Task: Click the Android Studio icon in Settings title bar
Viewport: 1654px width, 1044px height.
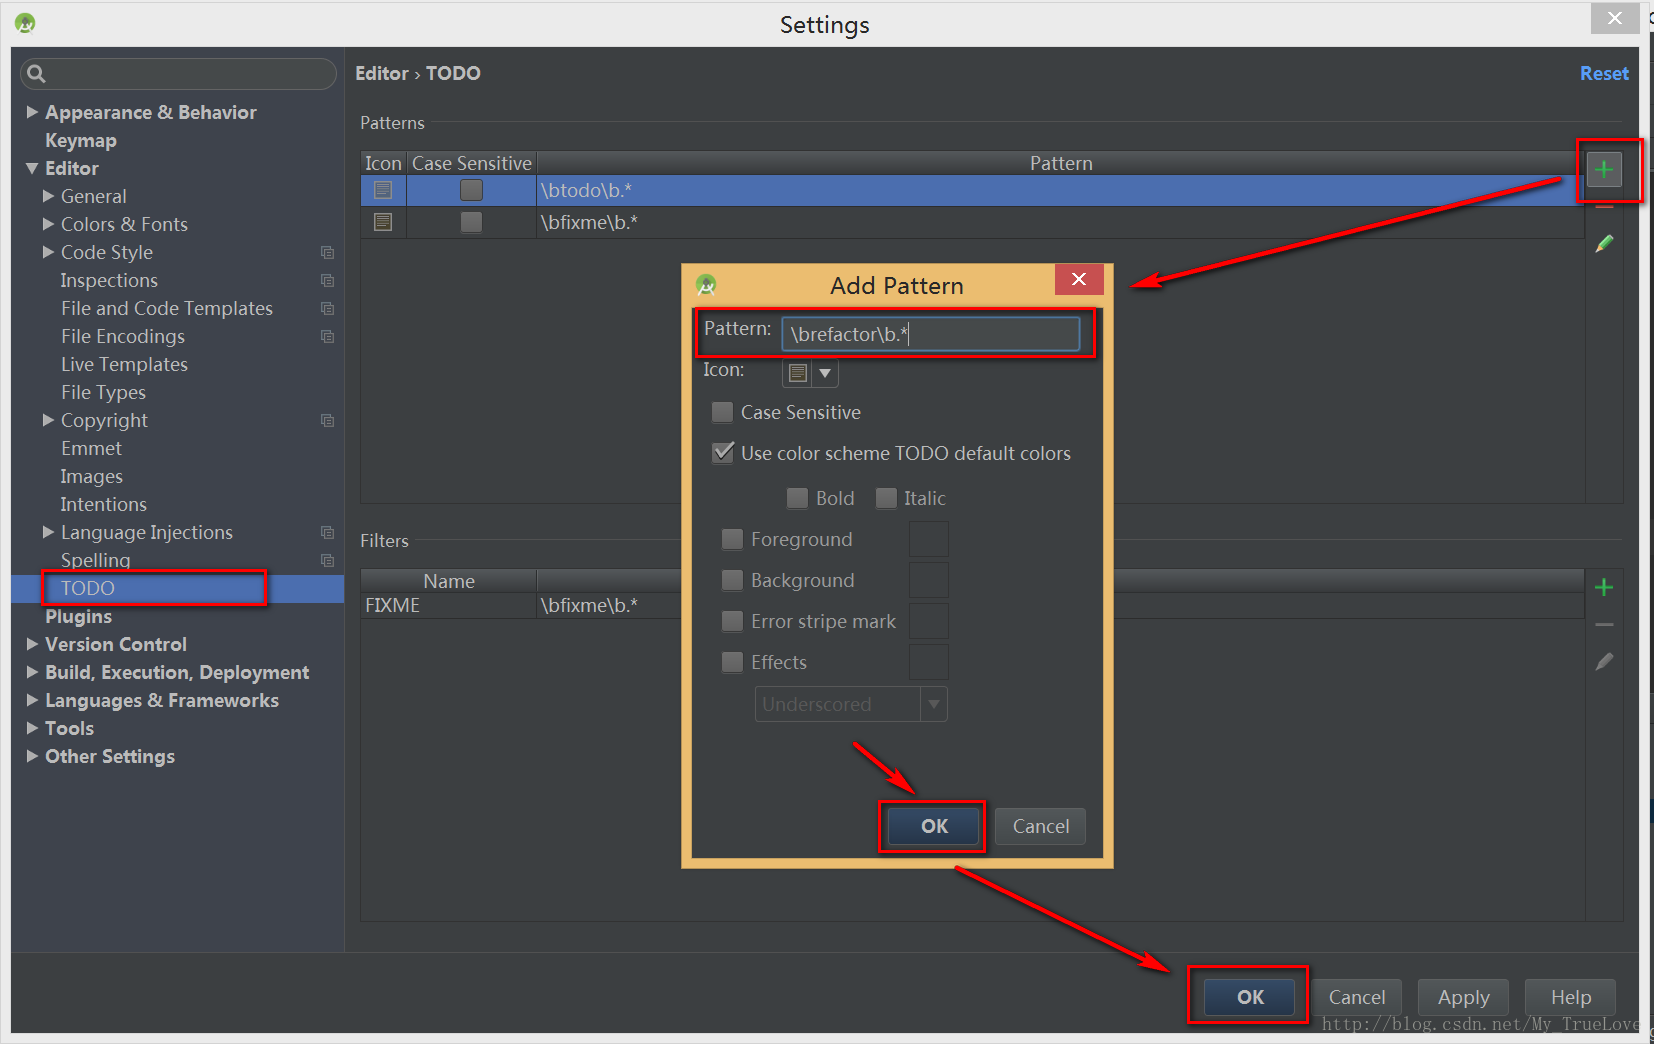Action: [x=25, y=23]
